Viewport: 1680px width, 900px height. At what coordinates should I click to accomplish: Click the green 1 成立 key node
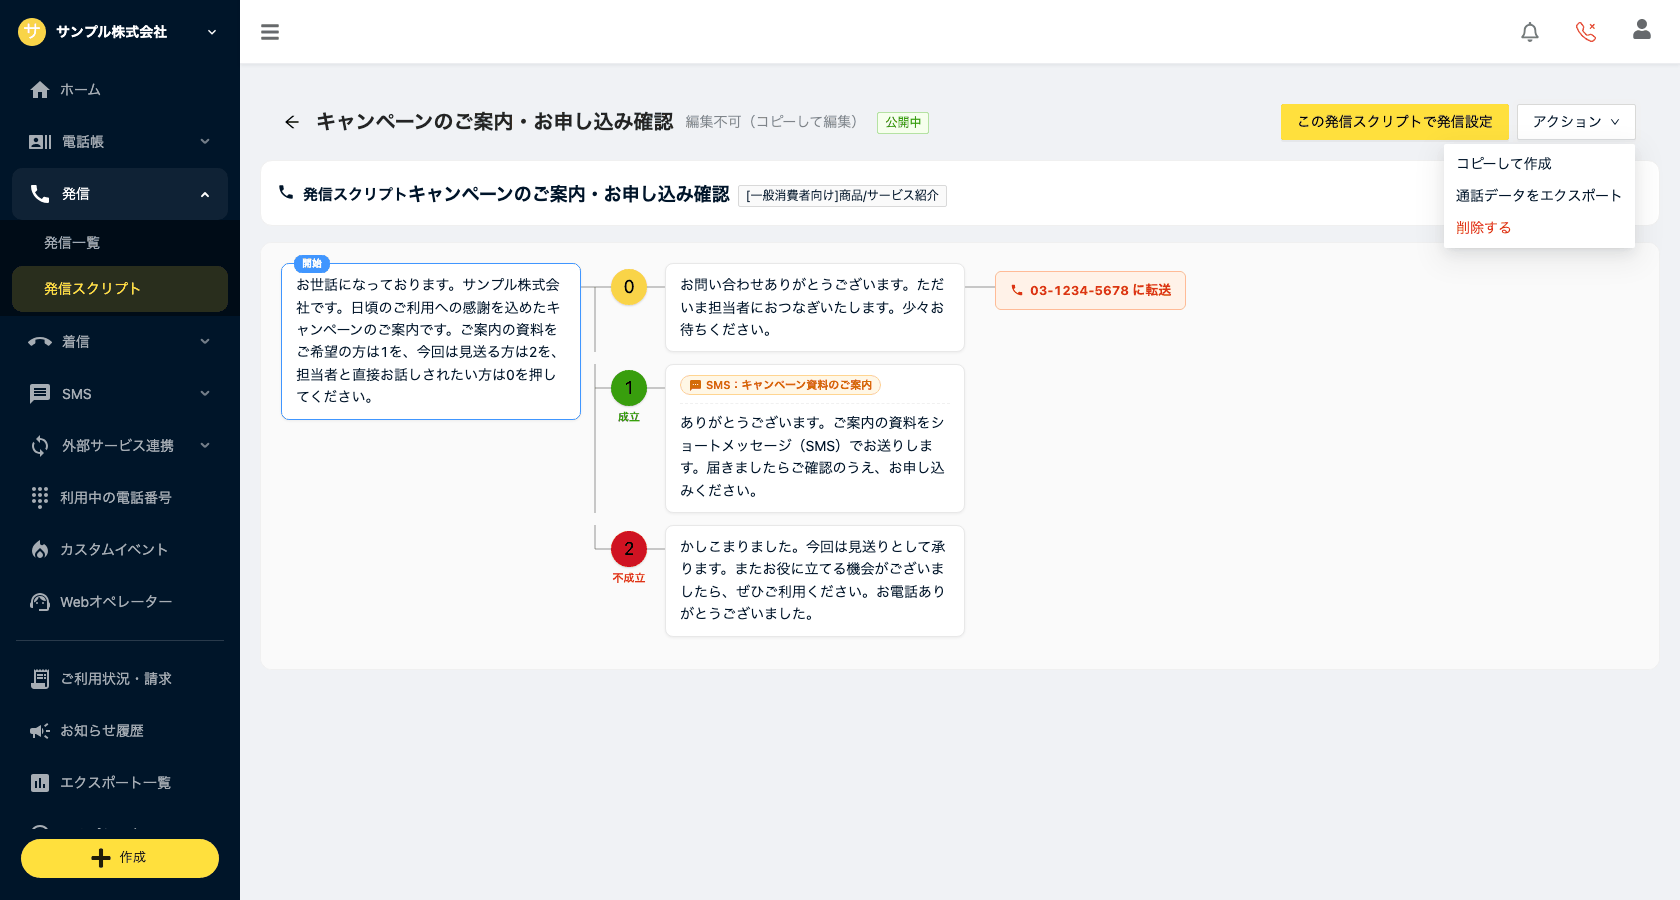629,388
